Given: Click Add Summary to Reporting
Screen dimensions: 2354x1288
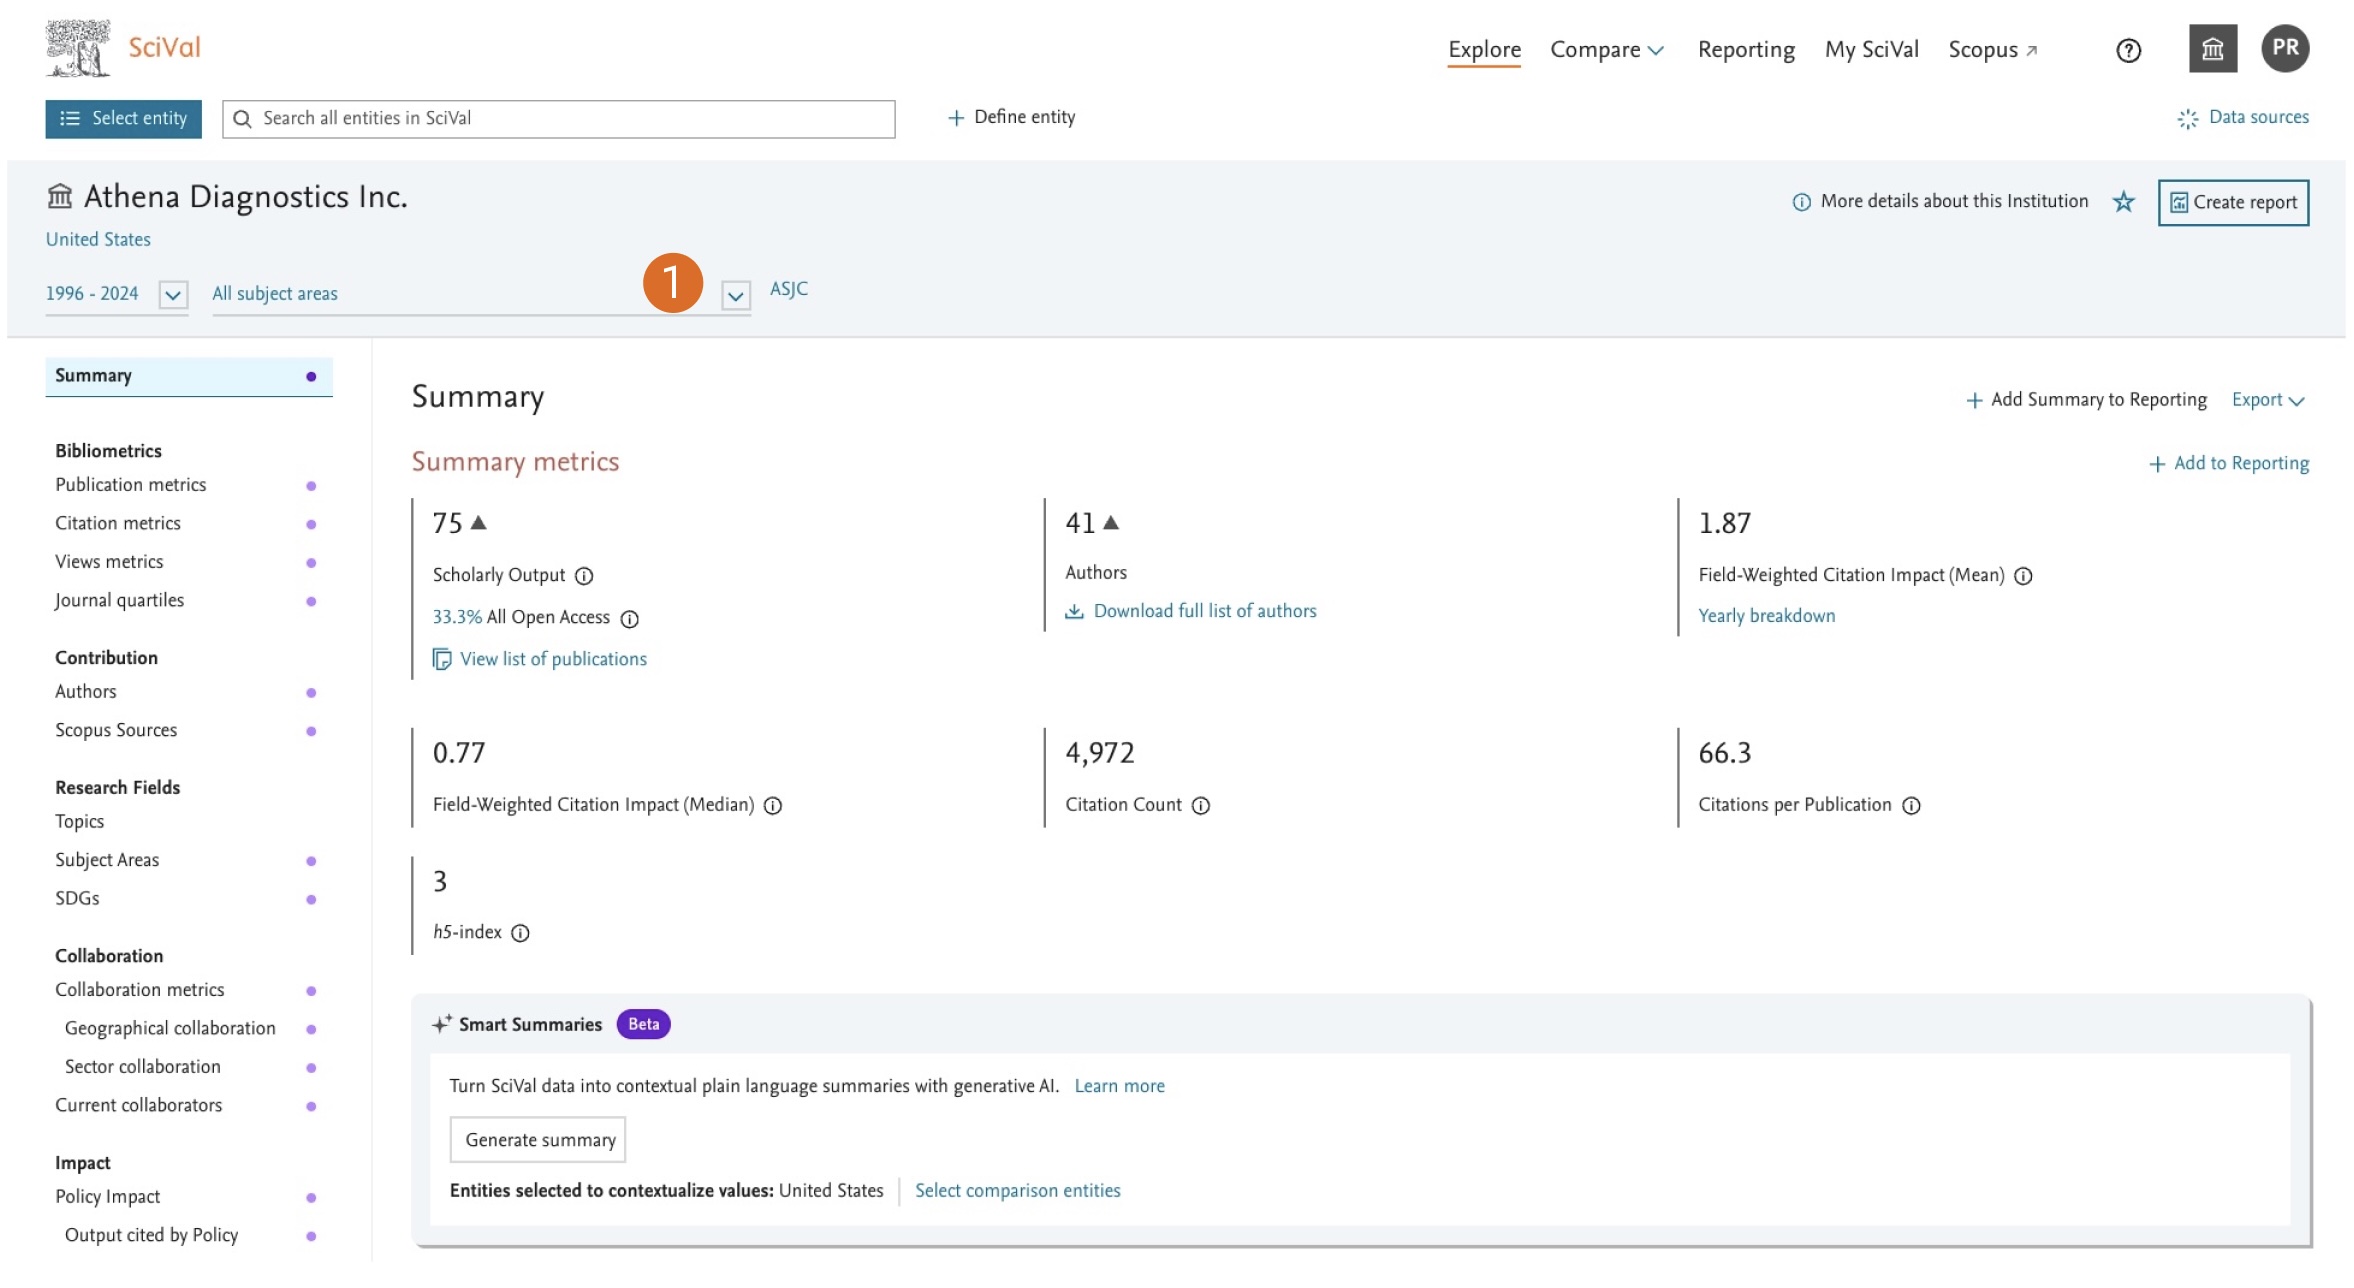Looking at the screenshot, I should click(2086, 400).
